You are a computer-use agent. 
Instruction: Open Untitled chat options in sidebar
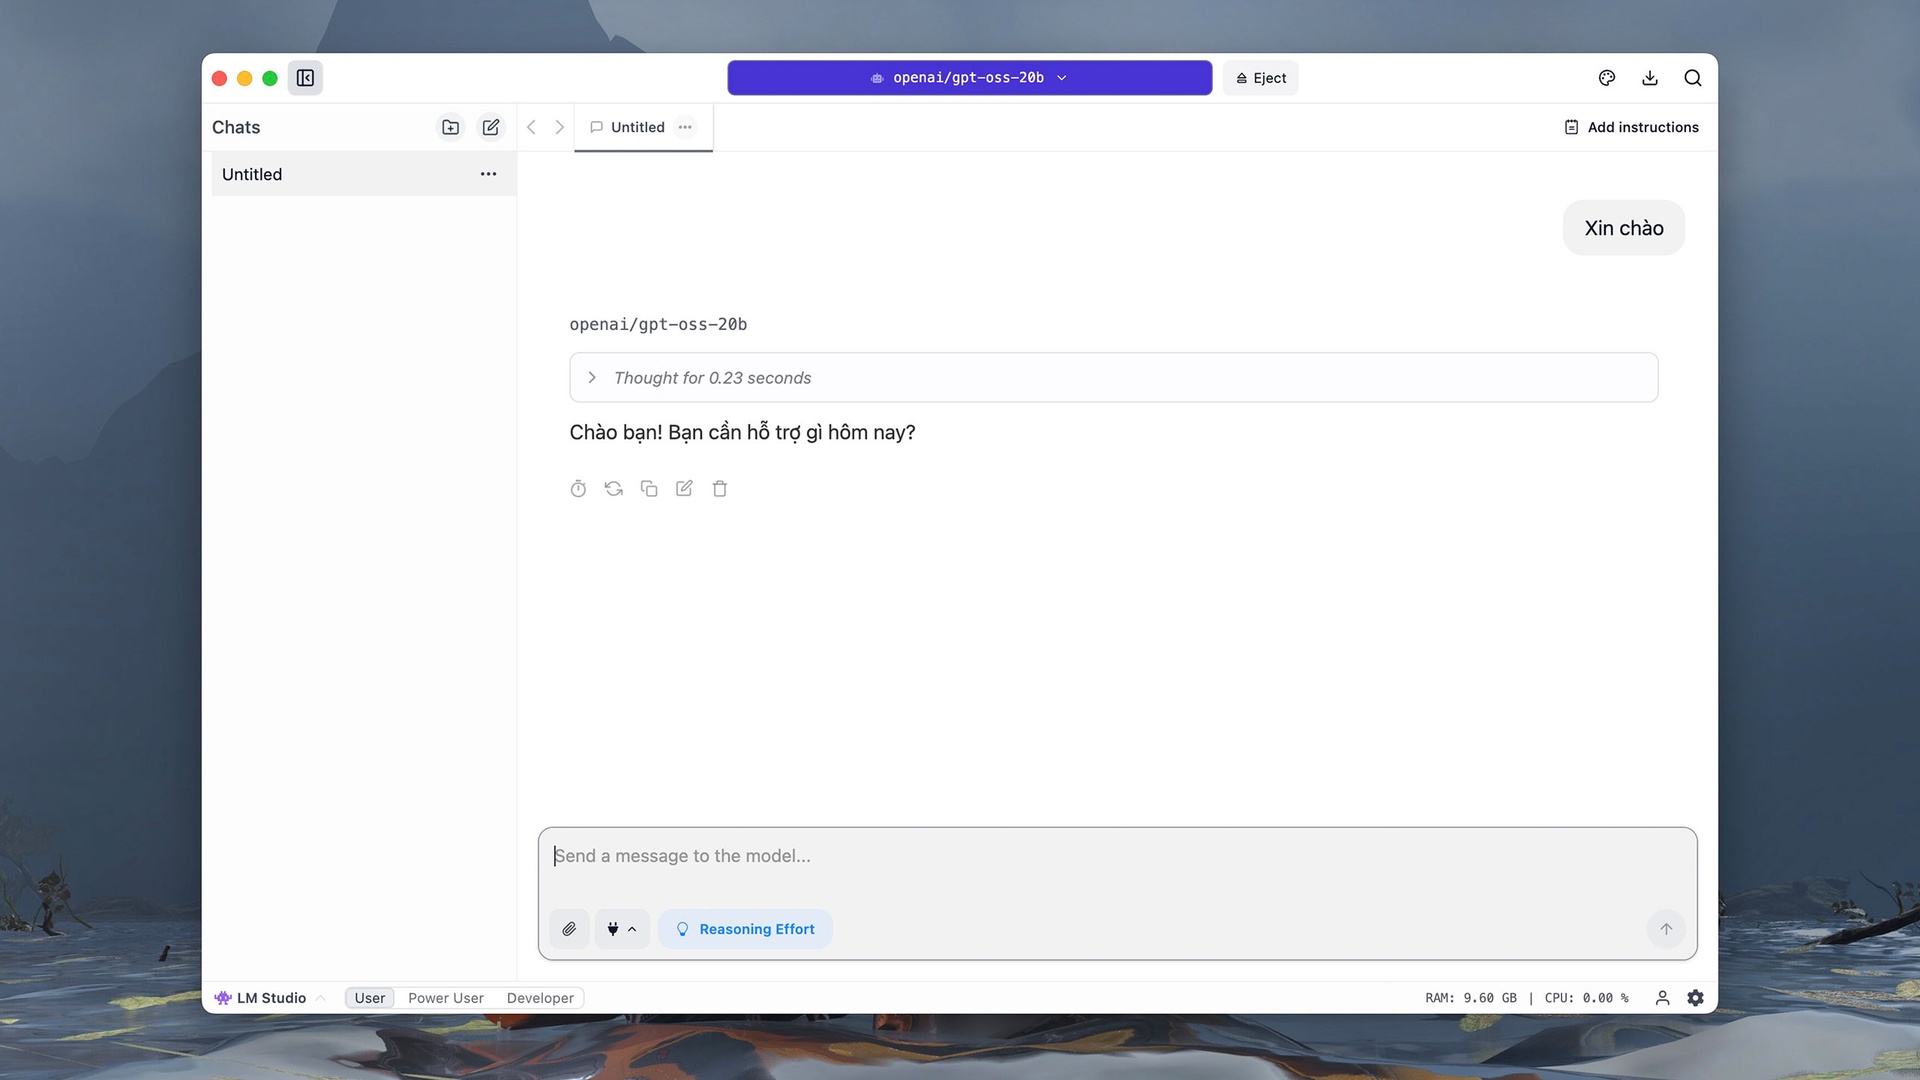pos(488,174)
